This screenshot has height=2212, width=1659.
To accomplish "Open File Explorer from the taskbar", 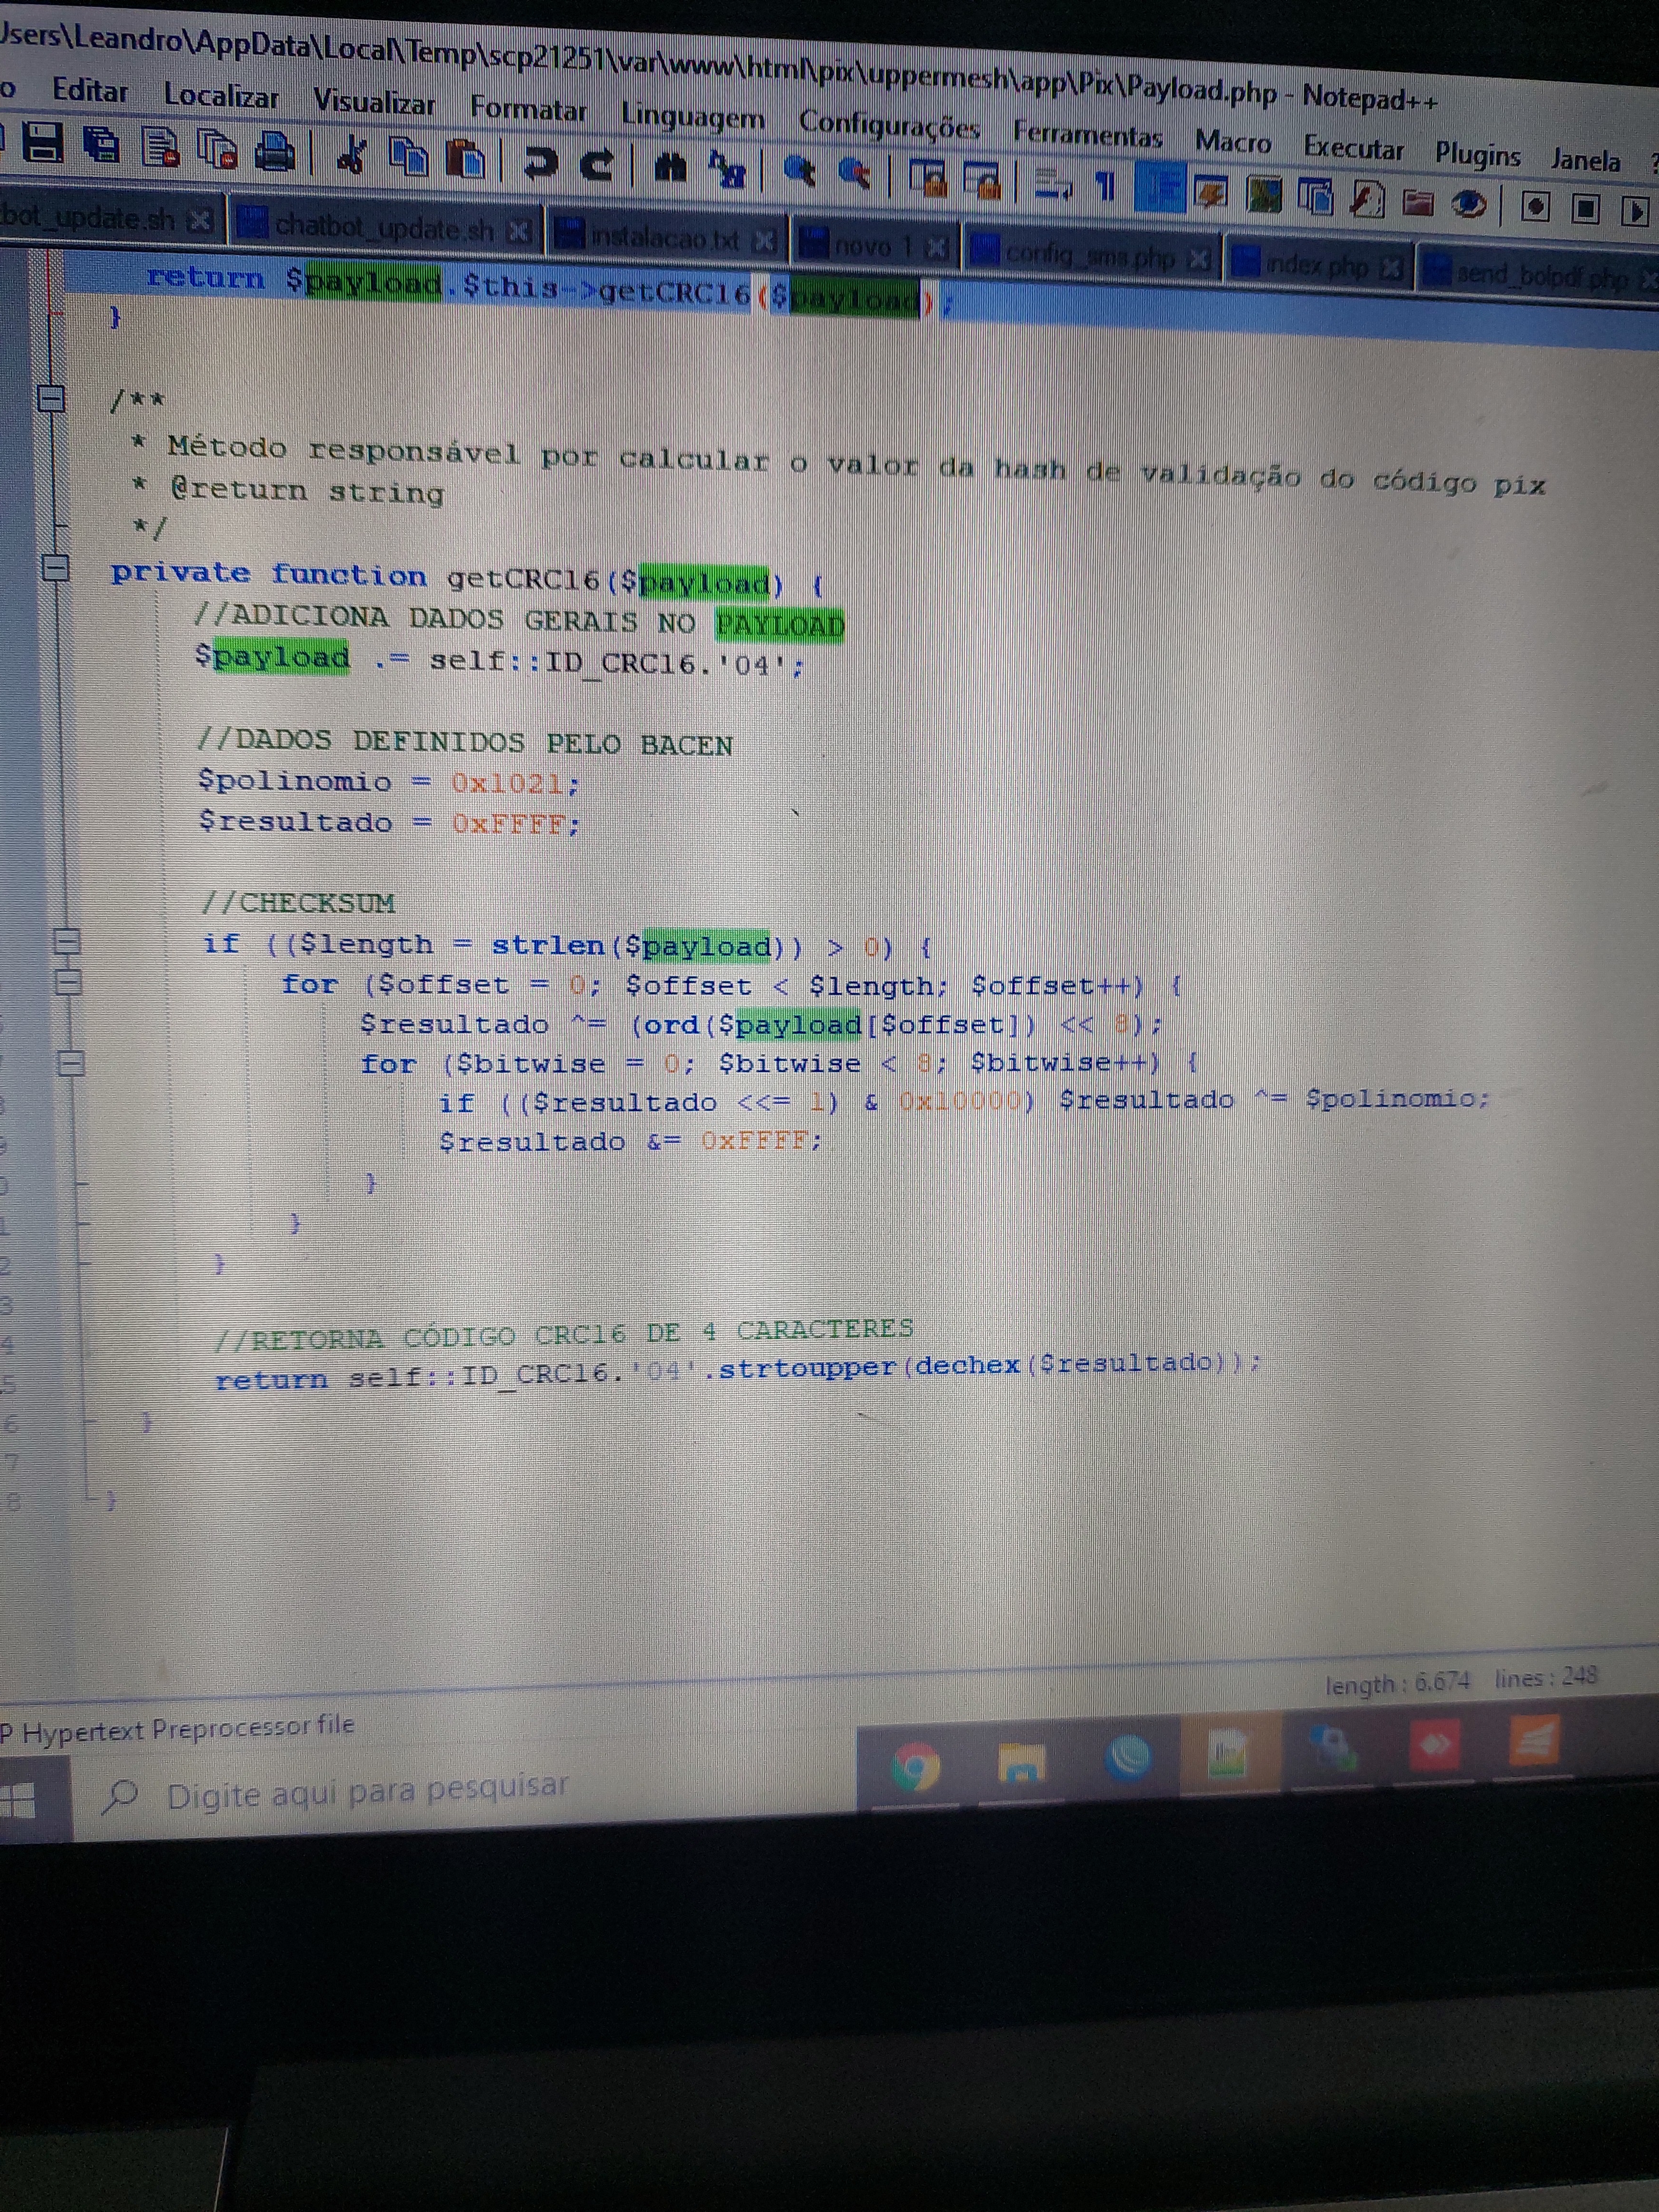I will [x=1021, y=1763].
